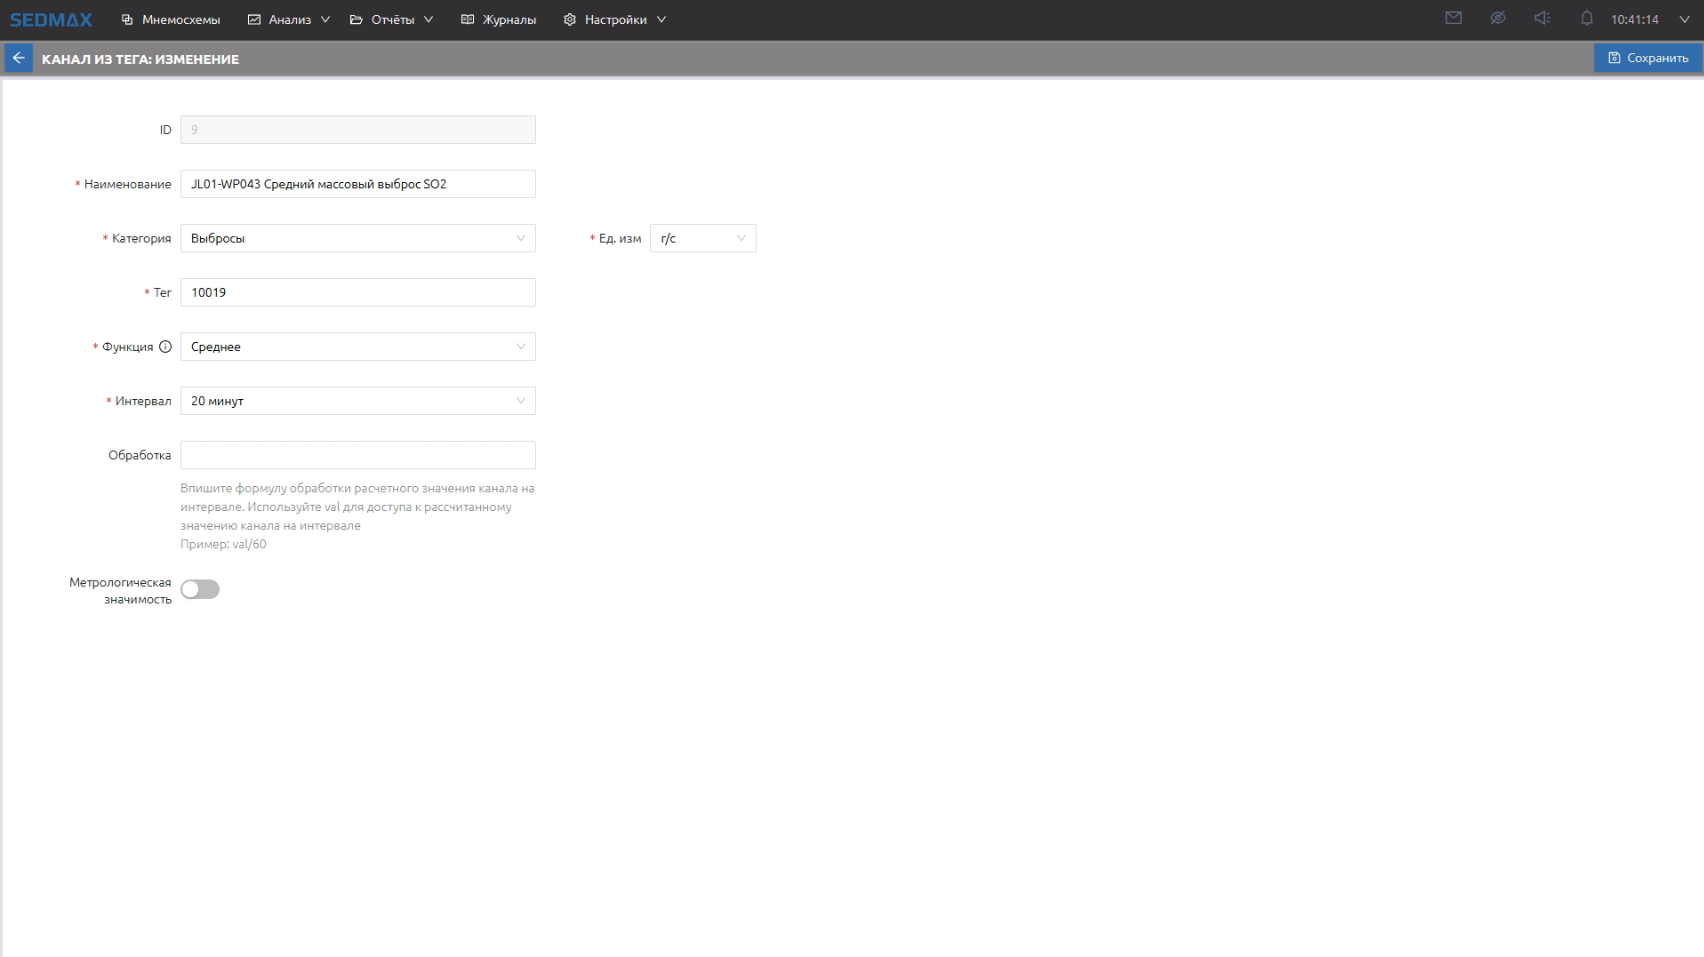Click the back arrow icon
This screenshot has width=1704, height=957.
tap(18, 58)
